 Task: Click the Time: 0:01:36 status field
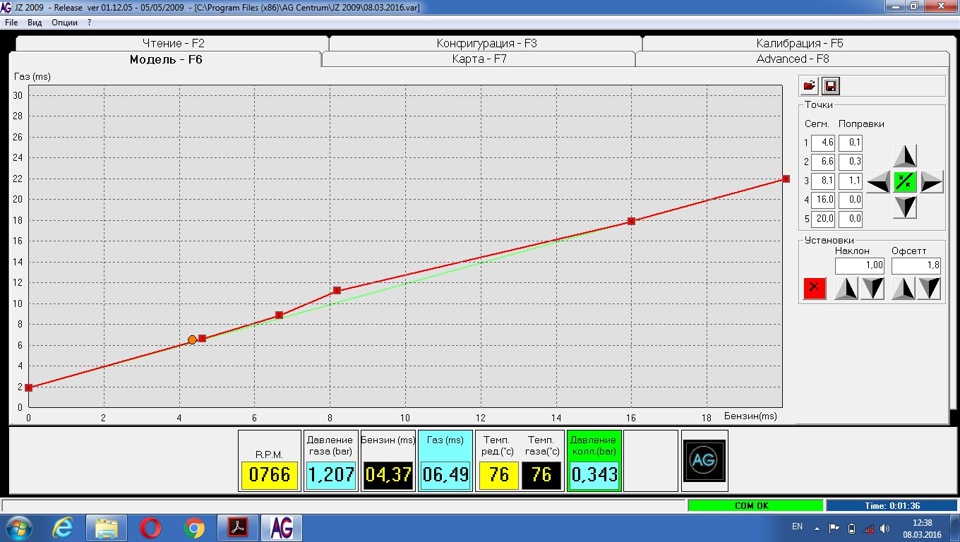point(892,506)
